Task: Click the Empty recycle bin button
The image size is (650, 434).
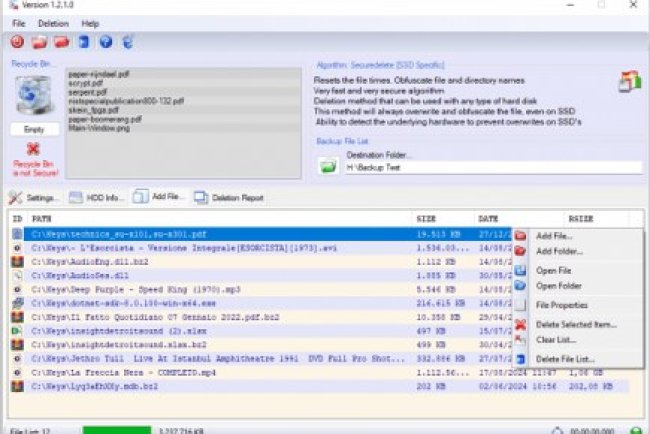Action: click(34, 129)
